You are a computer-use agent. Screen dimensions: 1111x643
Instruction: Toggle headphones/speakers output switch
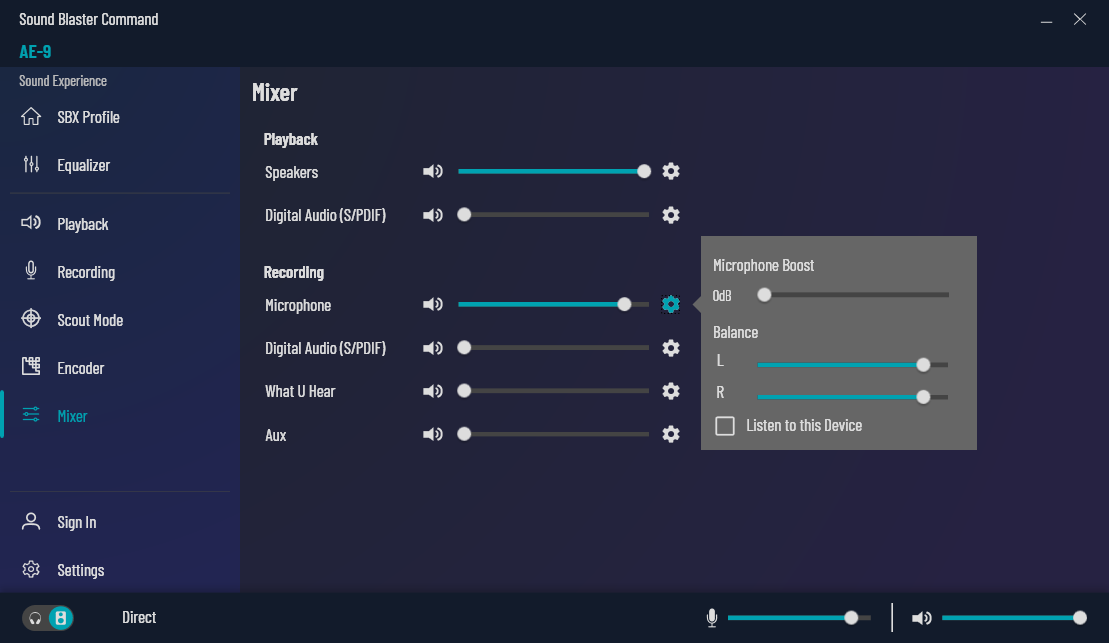(x=48, y=618)
